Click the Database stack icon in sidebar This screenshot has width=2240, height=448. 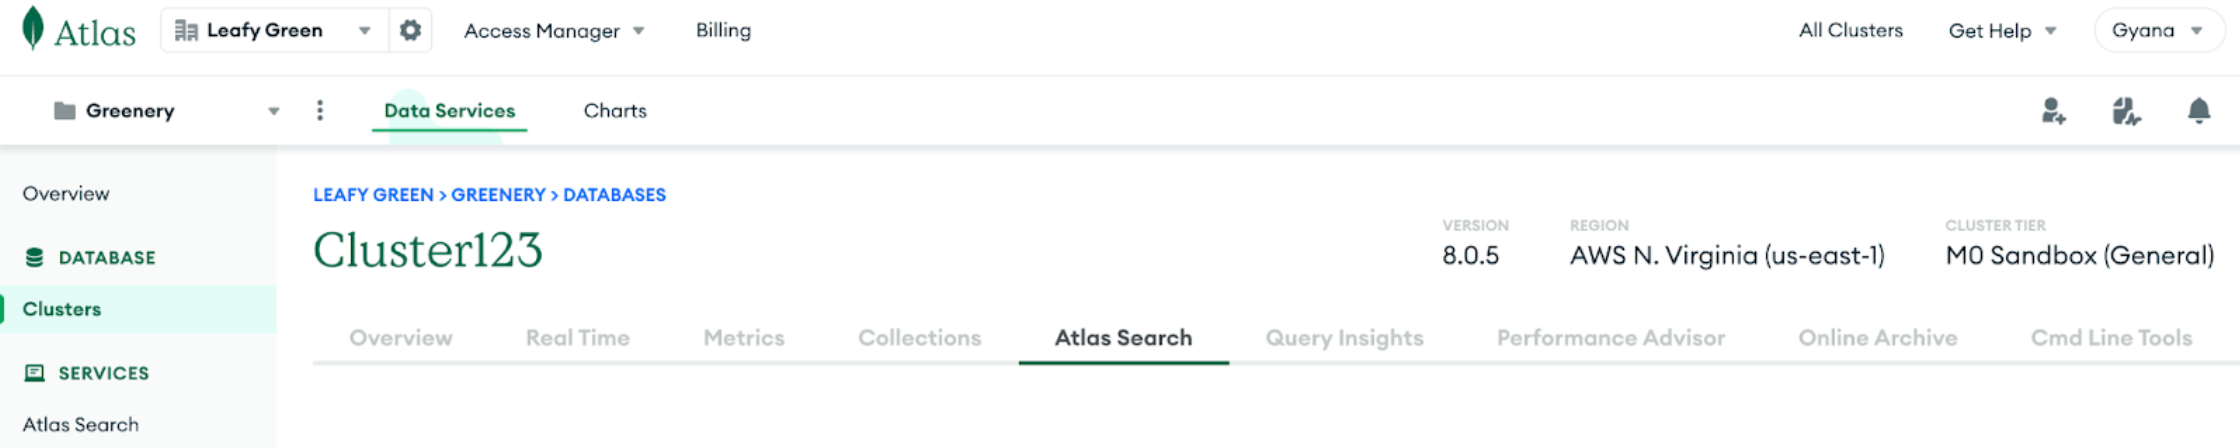coord(34,258)
